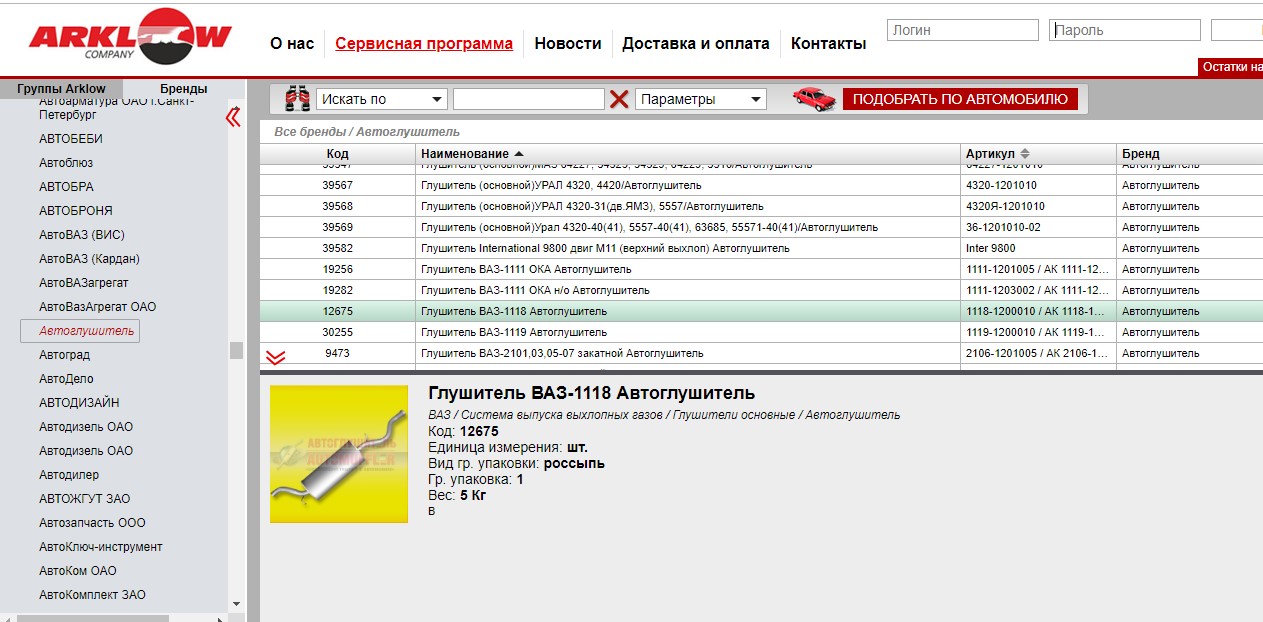Switch to Группы Arklow tab
Image resolution: width=1263 pixels, height=622 pixels.
[x=61, y=89]
